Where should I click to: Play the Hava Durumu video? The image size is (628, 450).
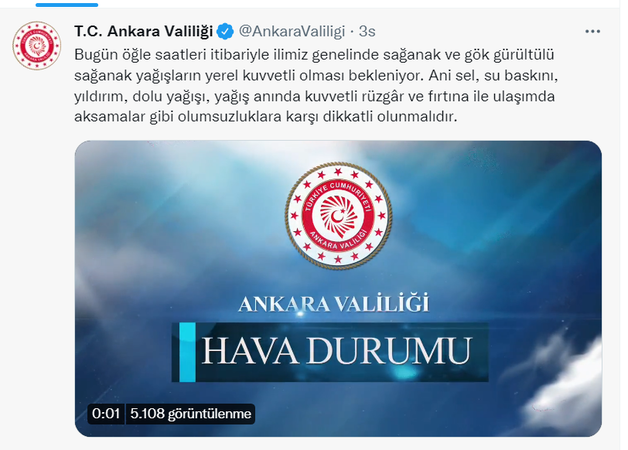click(x=338, y=288)
